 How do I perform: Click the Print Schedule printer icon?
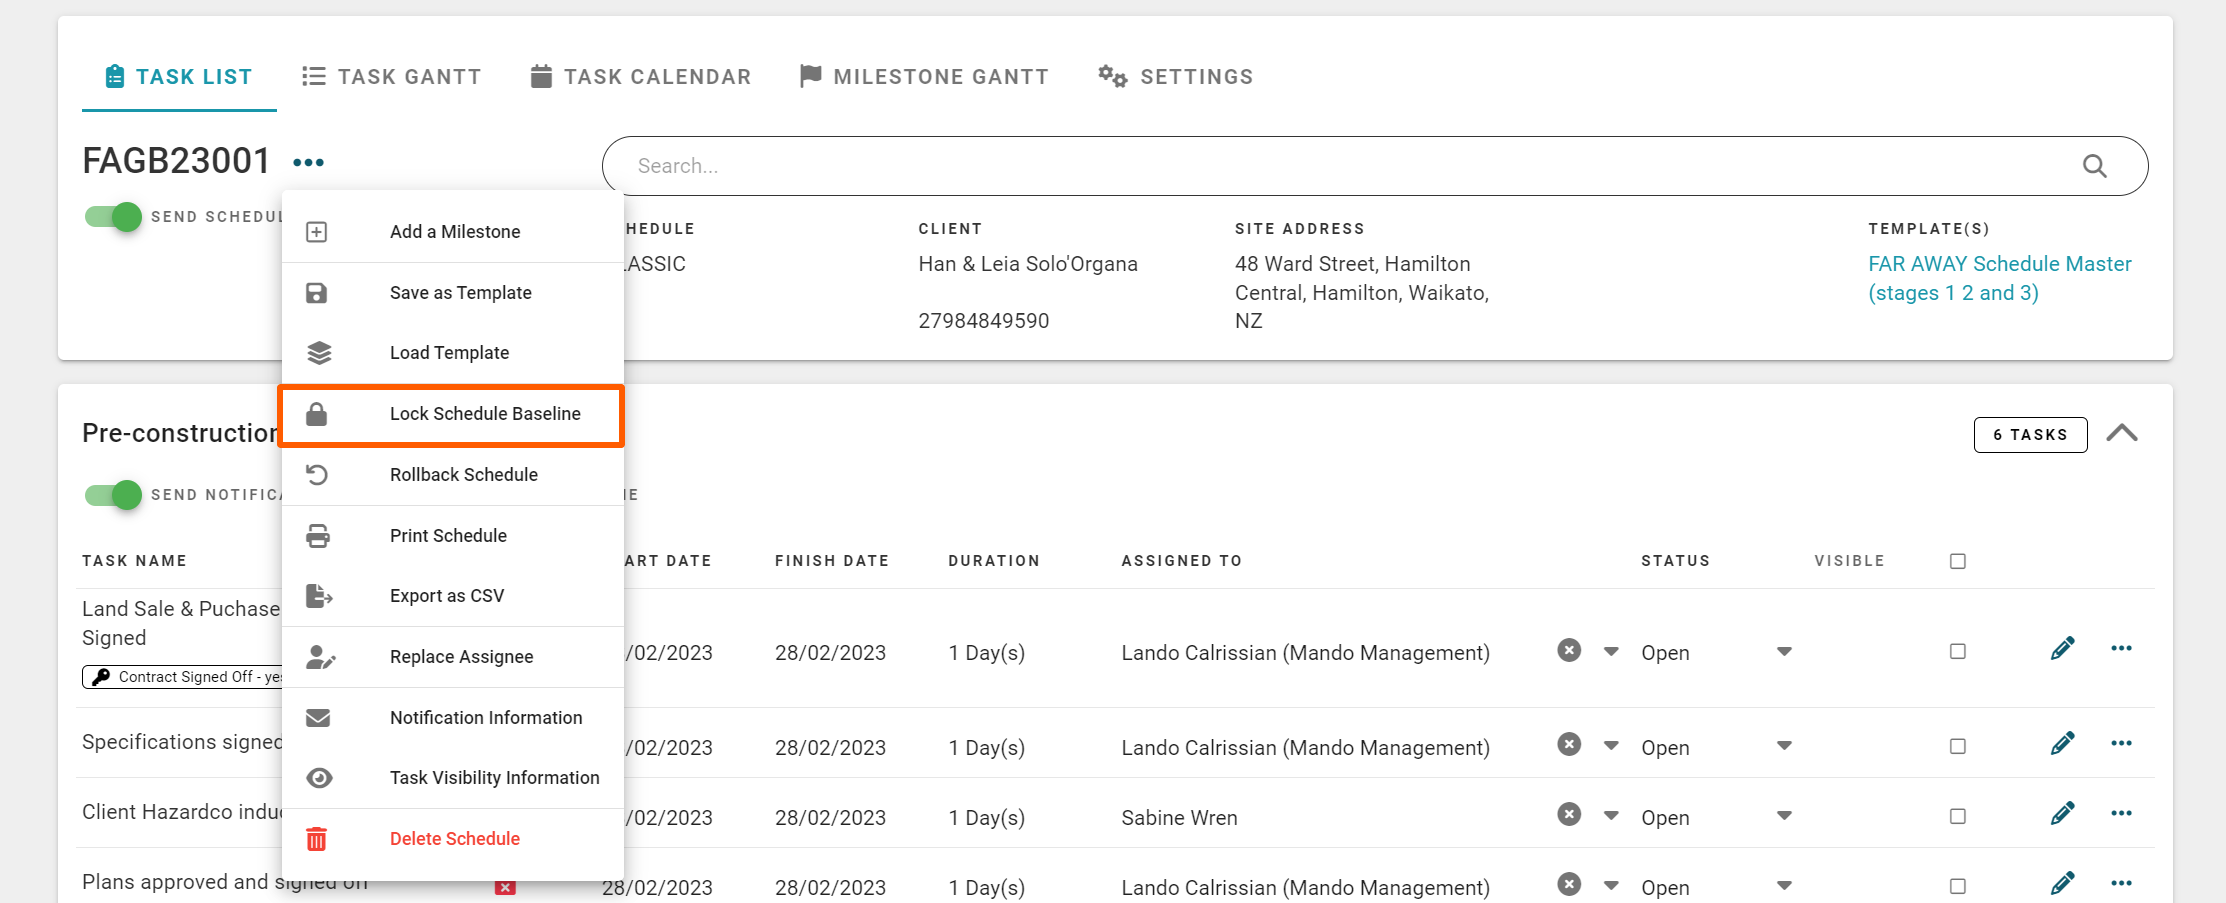point(317,535)
